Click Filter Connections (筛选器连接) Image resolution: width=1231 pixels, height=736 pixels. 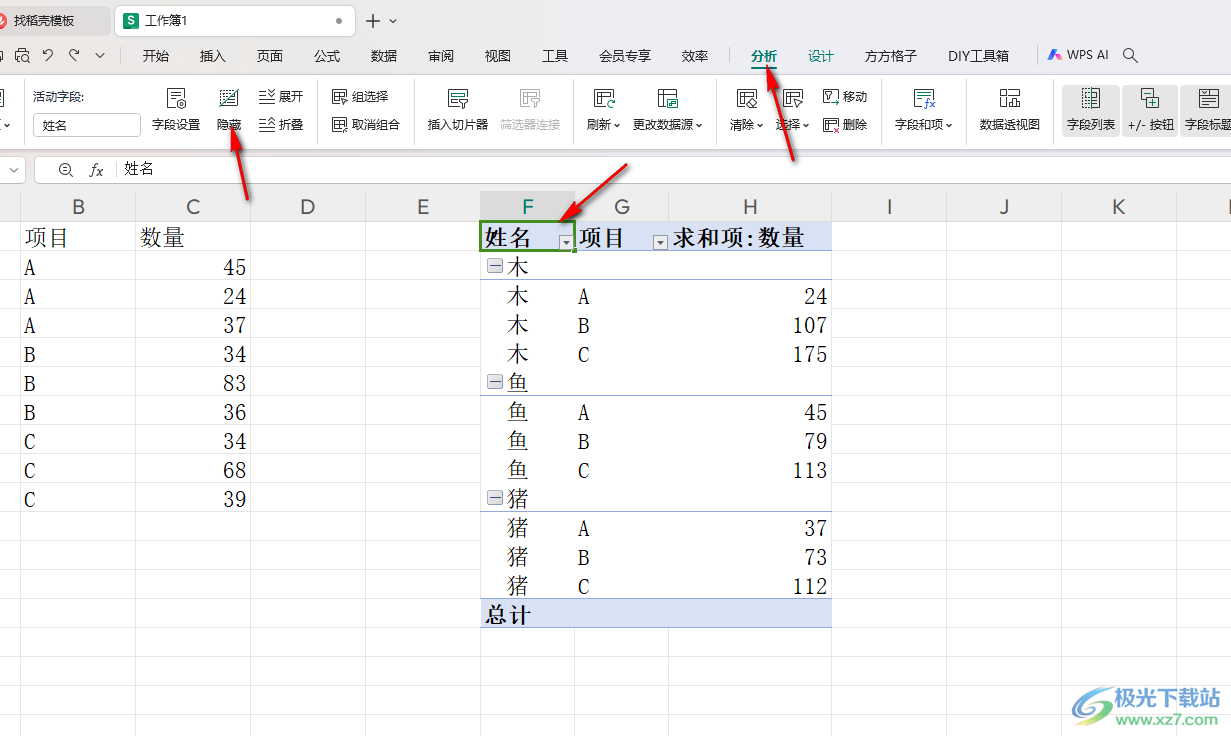530,111
